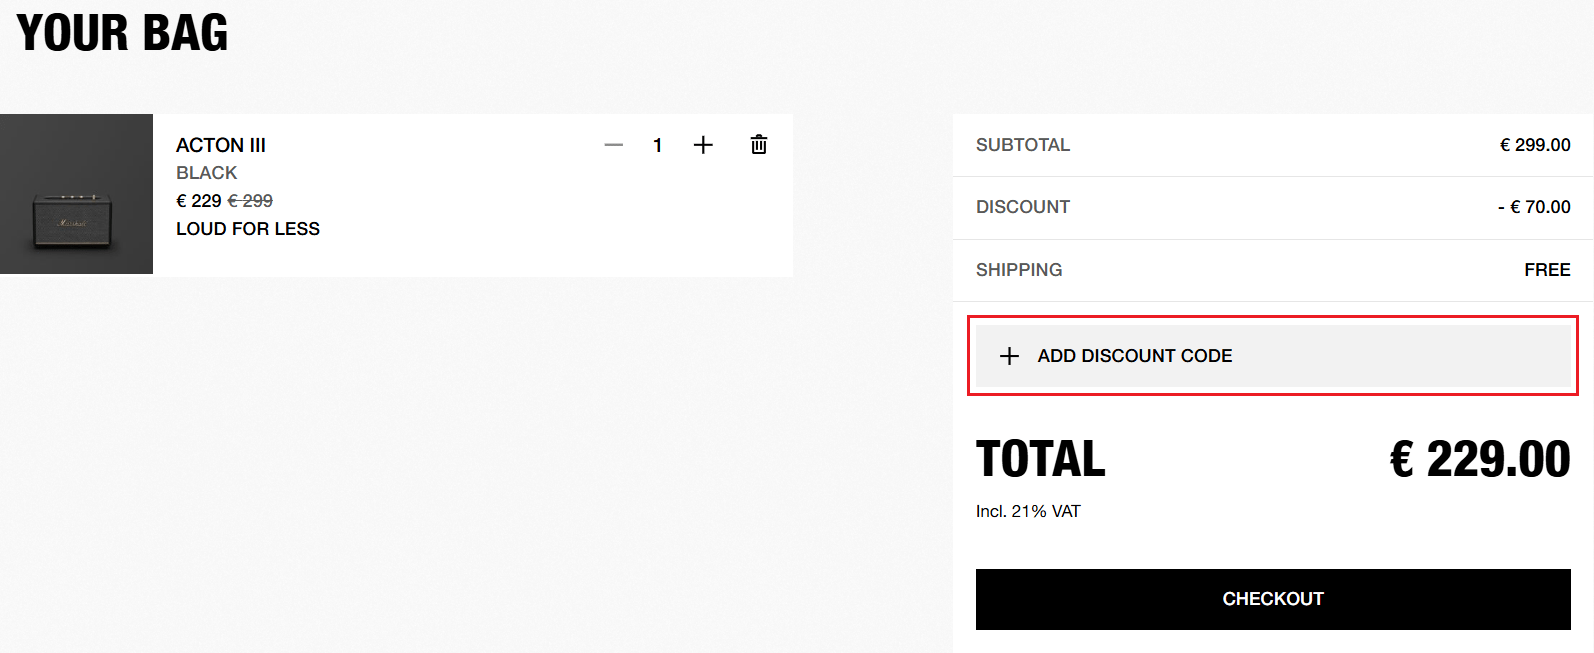1594x653 pixels.
Task: Remove Acton III using the trash icon
Action: (759, 145)
